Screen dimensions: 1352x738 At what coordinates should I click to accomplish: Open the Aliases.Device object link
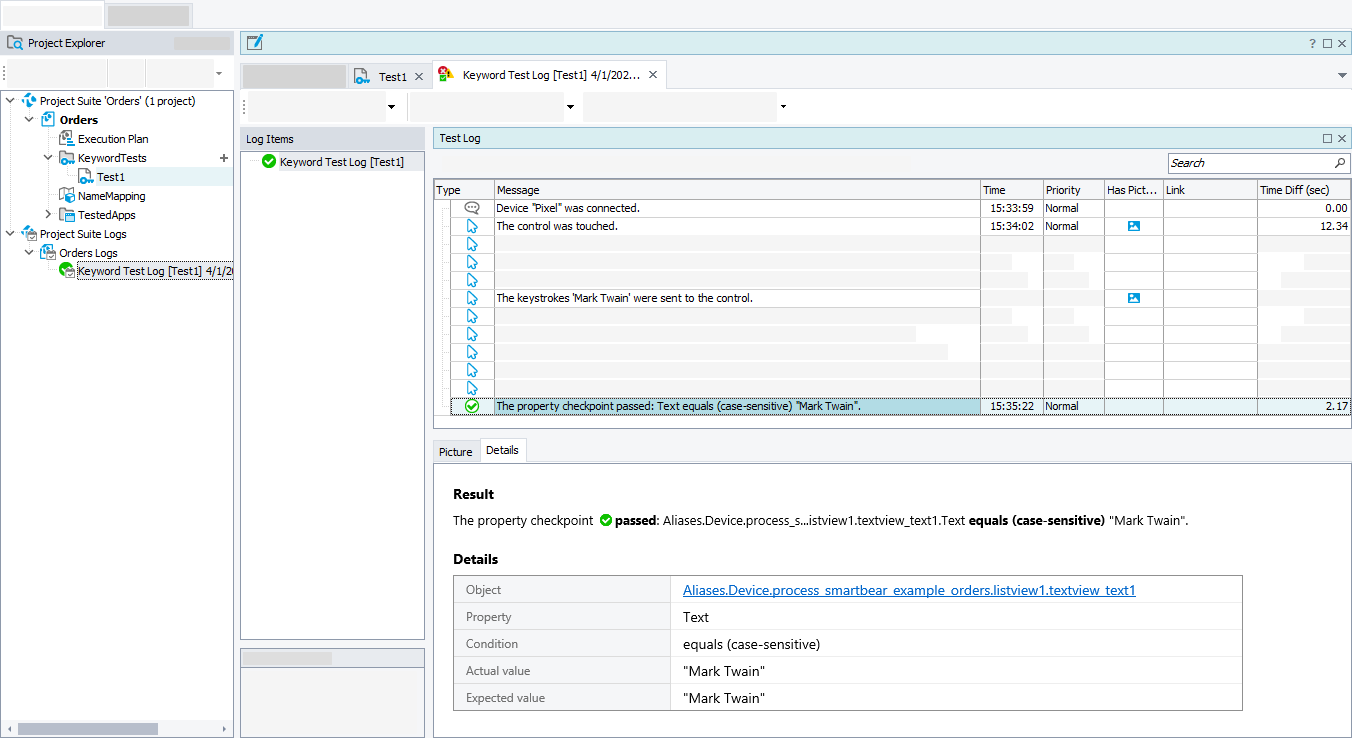tap(908, 590)
